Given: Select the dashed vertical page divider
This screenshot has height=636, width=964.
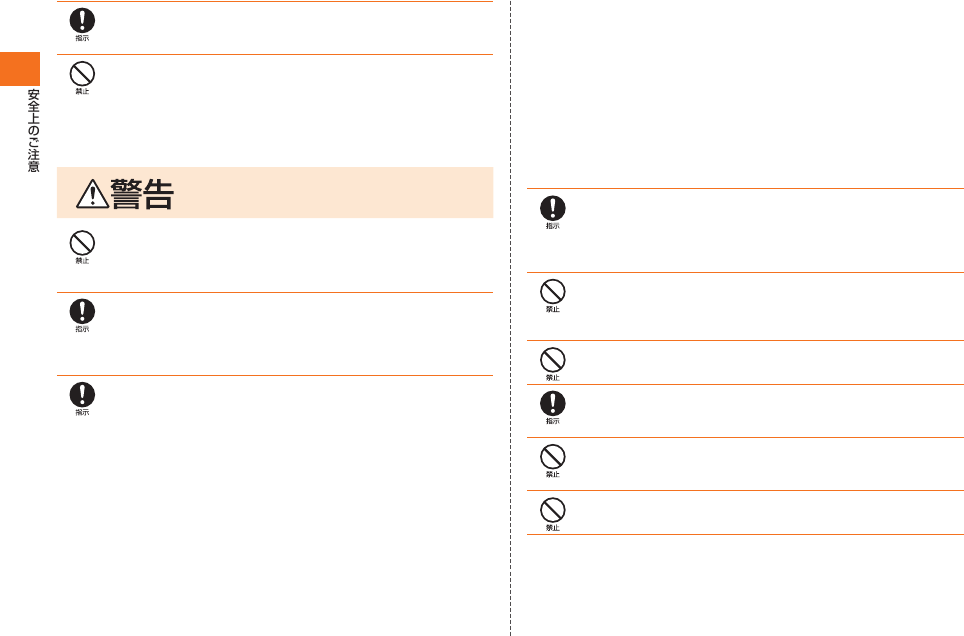Looking at the screenshot, I should 510,318.
